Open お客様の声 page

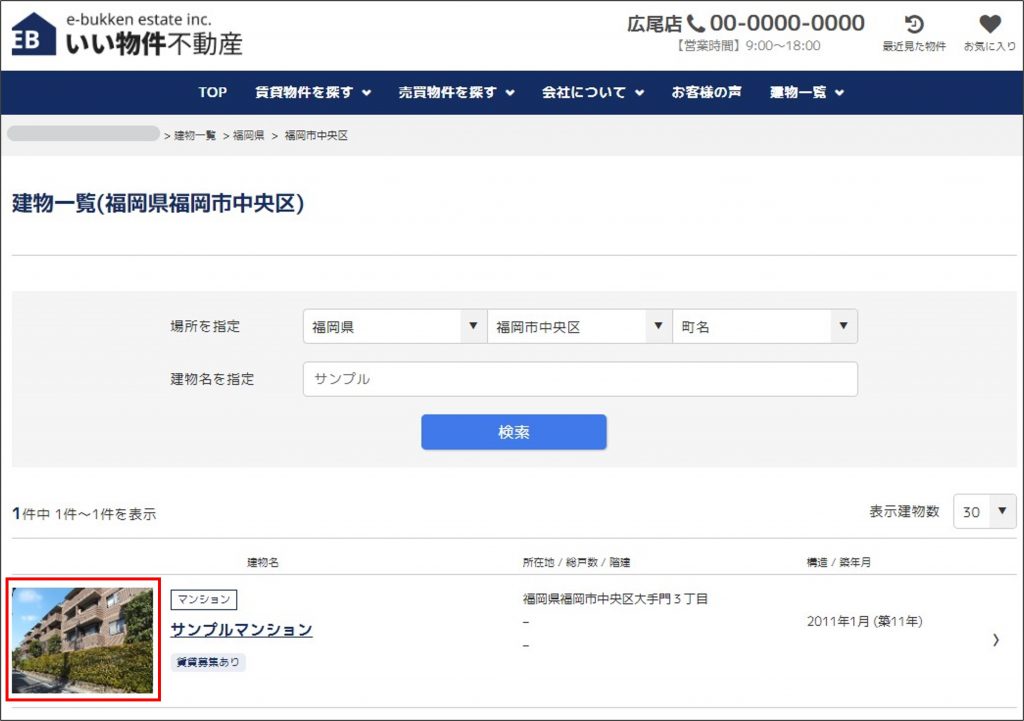coord(706,92)
